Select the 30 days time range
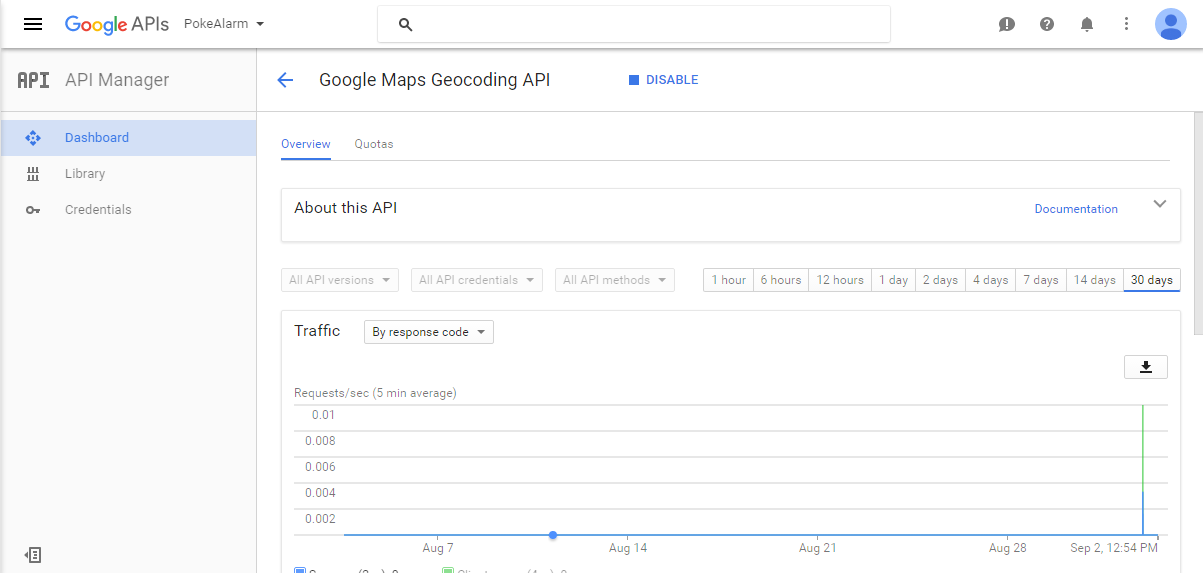 (1152, 280)
